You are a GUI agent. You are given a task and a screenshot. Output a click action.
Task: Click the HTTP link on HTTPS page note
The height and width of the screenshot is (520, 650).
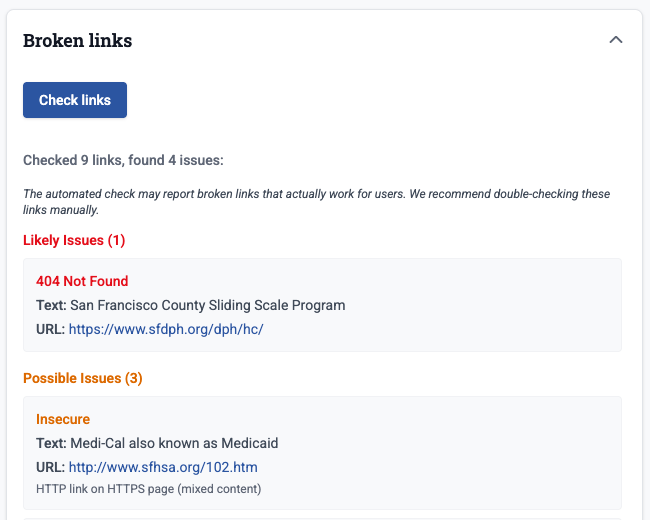pos(110,489)
